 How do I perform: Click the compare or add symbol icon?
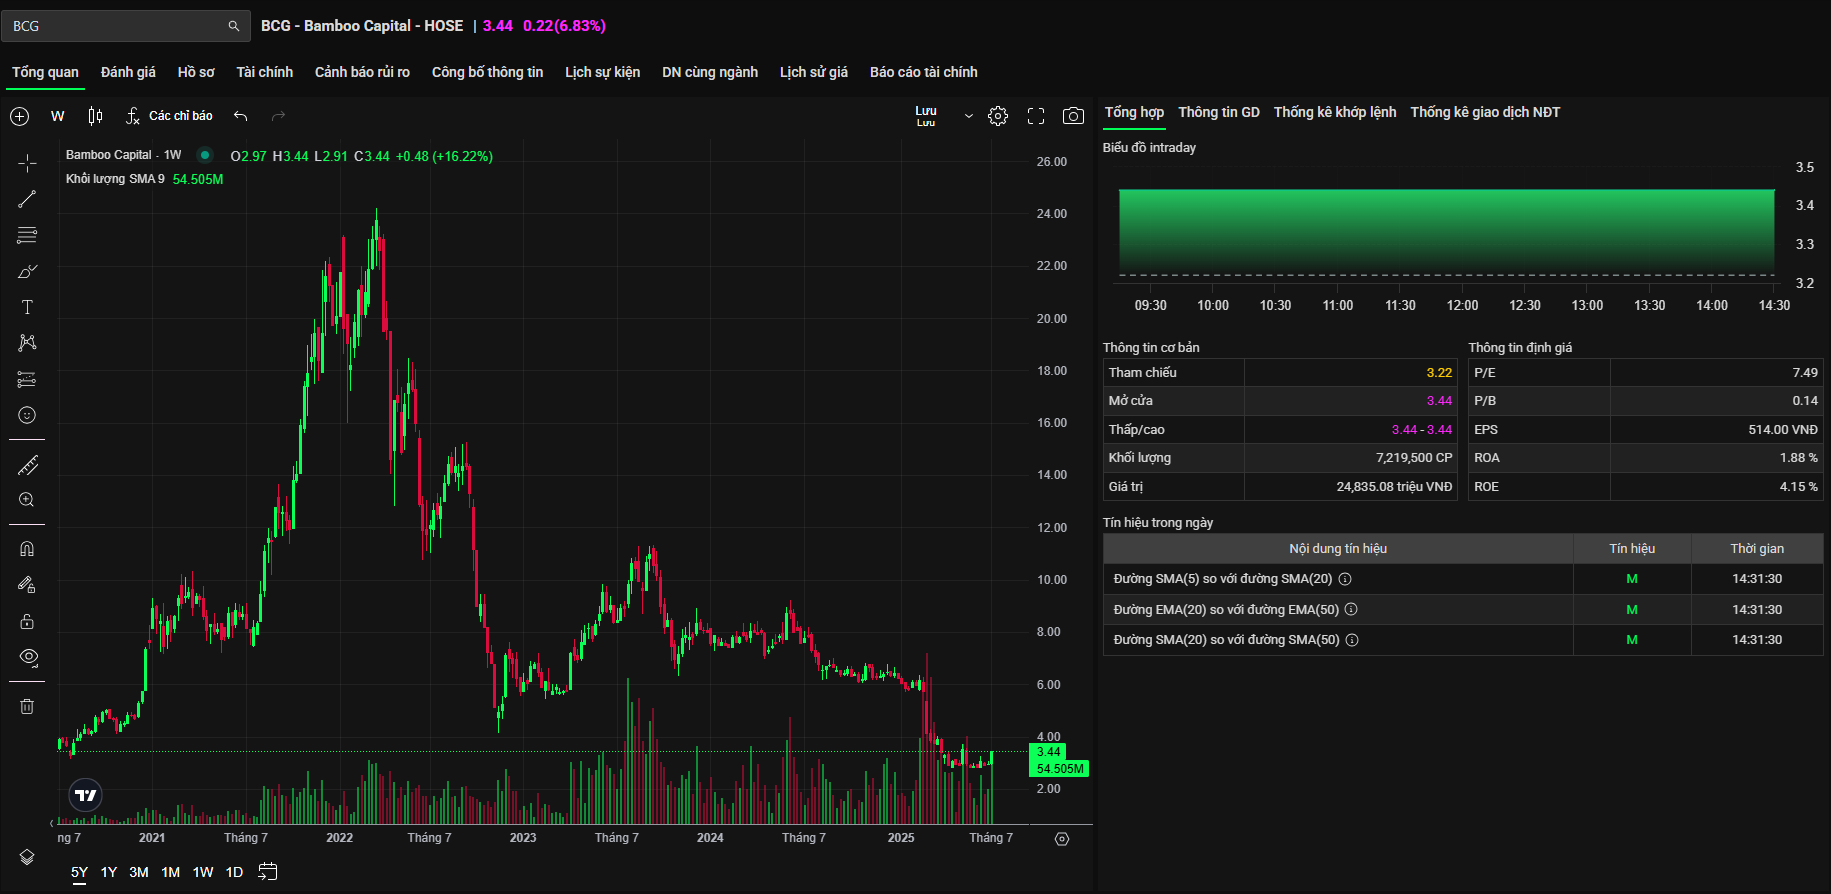pos(19,116)
